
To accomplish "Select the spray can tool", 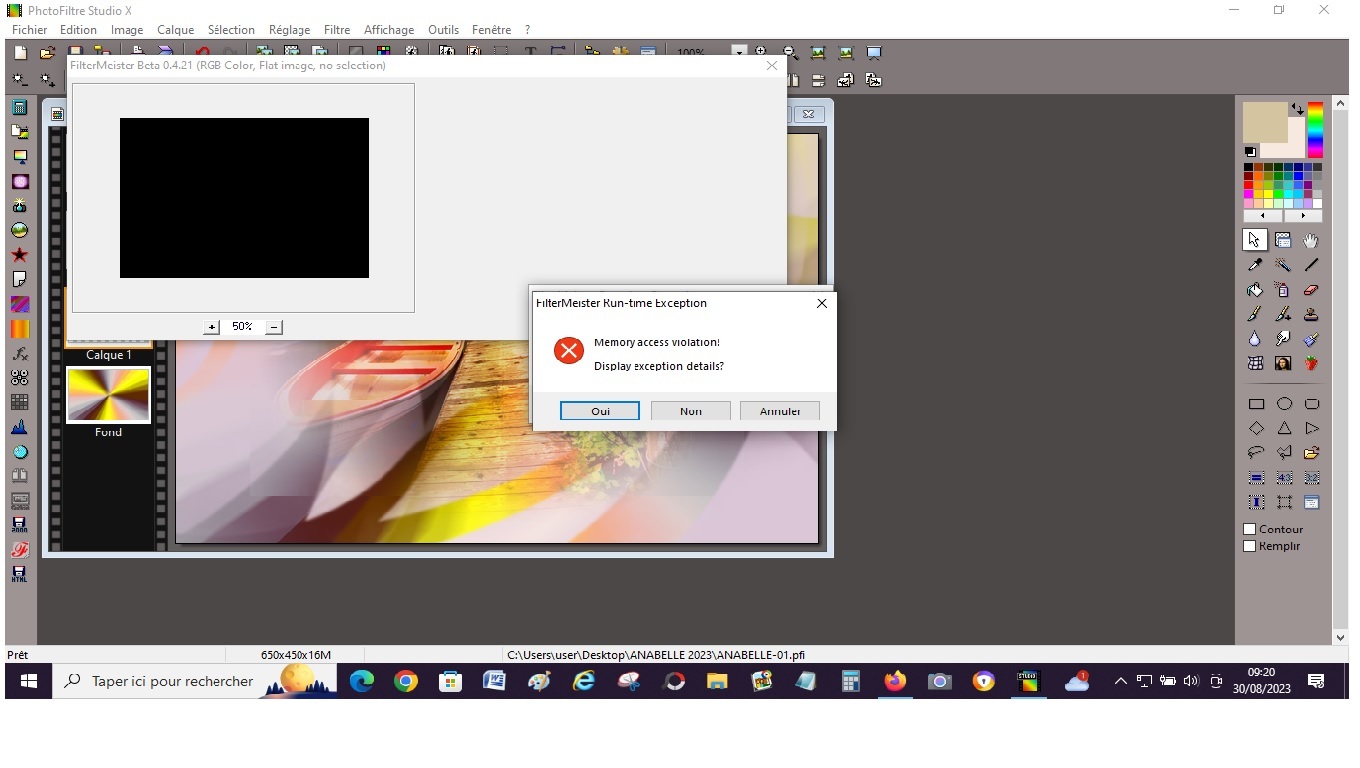I will [x=1283, y=290].
